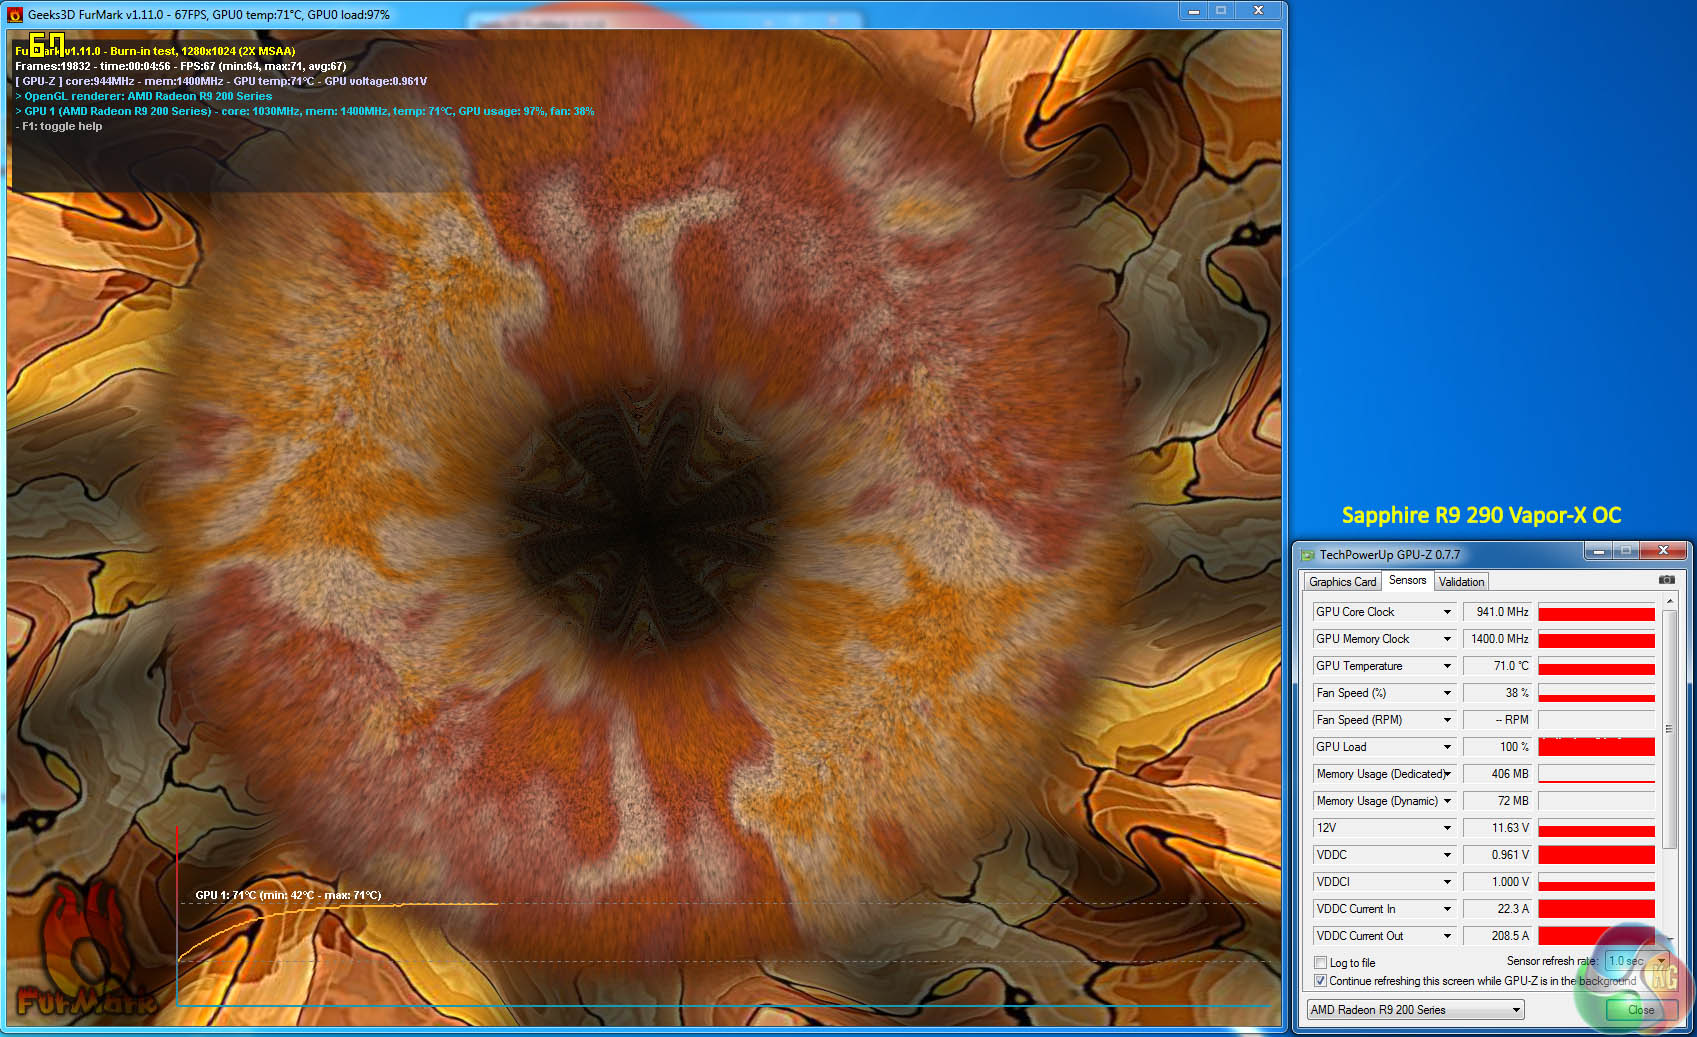Close the GPU-Z window with the red X

tap(1663, 551)
